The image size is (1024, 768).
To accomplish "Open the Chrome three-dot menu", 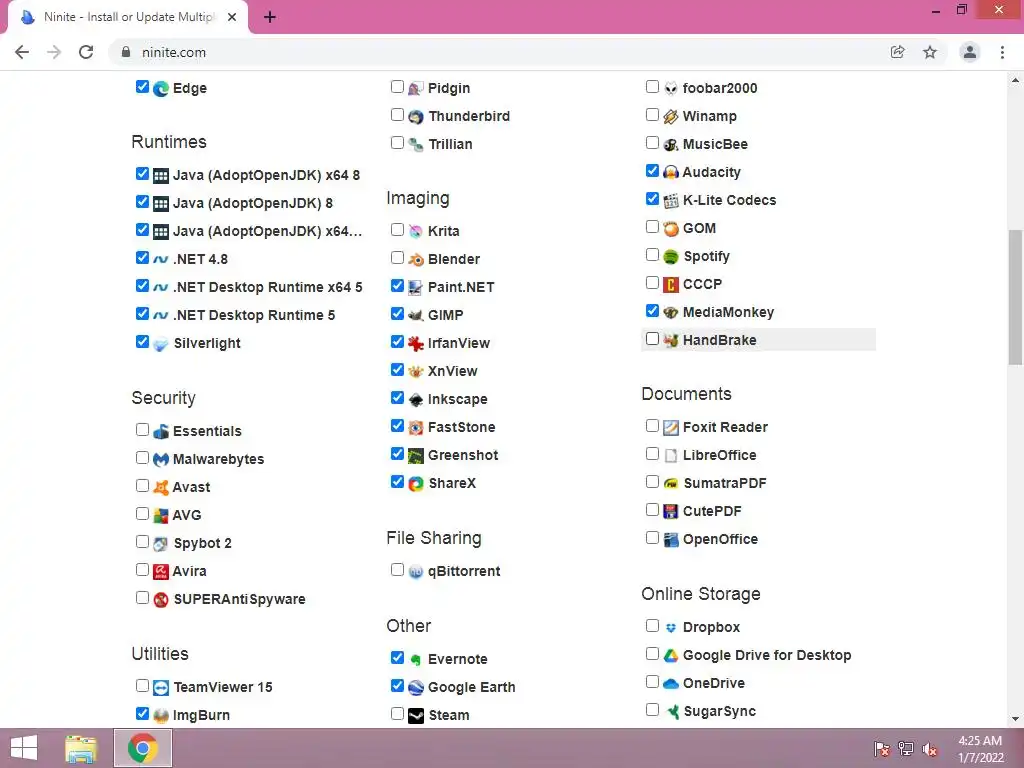I will tap(1002, 52).
